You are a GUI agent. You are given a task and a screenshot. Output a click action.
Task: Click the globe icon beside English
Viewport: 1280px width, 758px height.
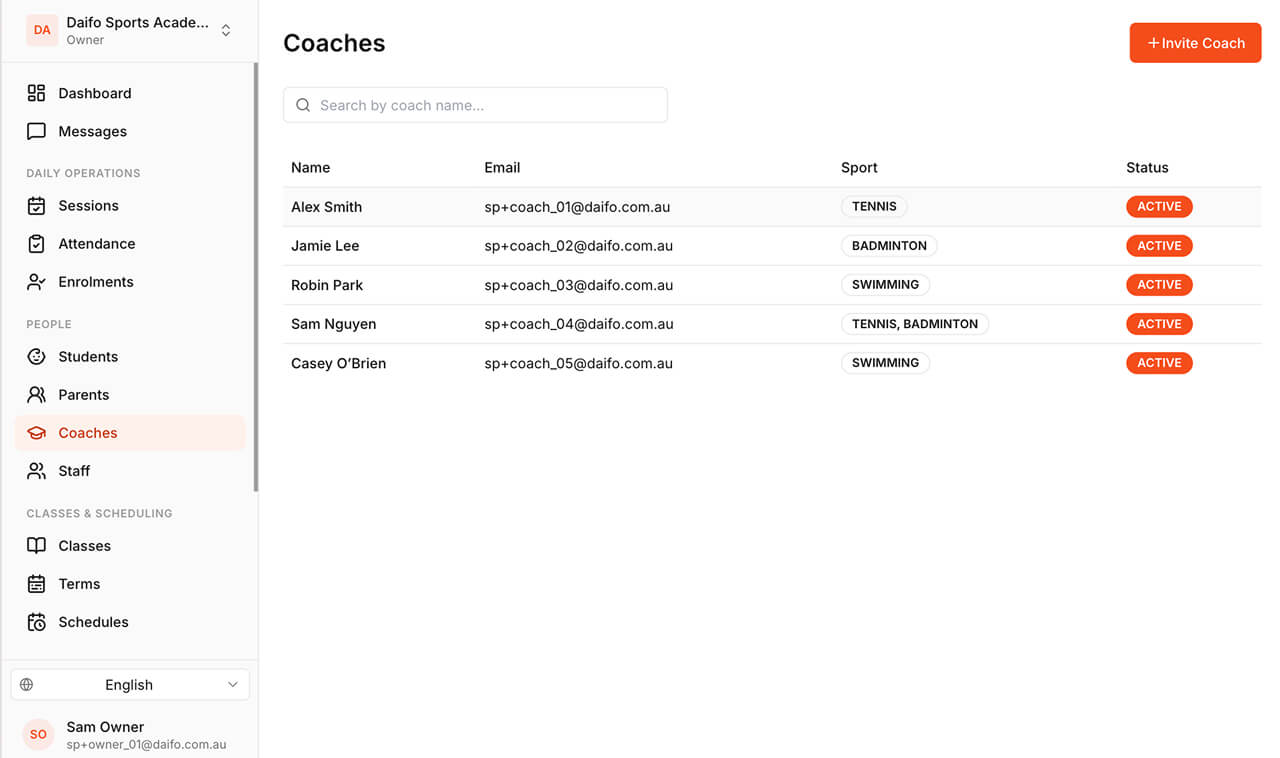pos(27,685)
